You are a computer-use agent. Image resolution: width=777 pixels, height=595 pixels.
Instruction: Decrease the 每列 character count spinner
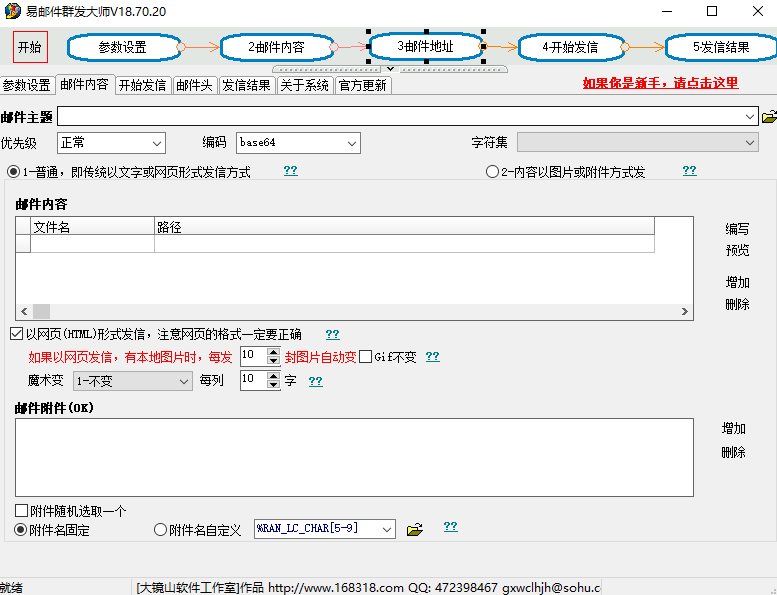tap(273, 384)
